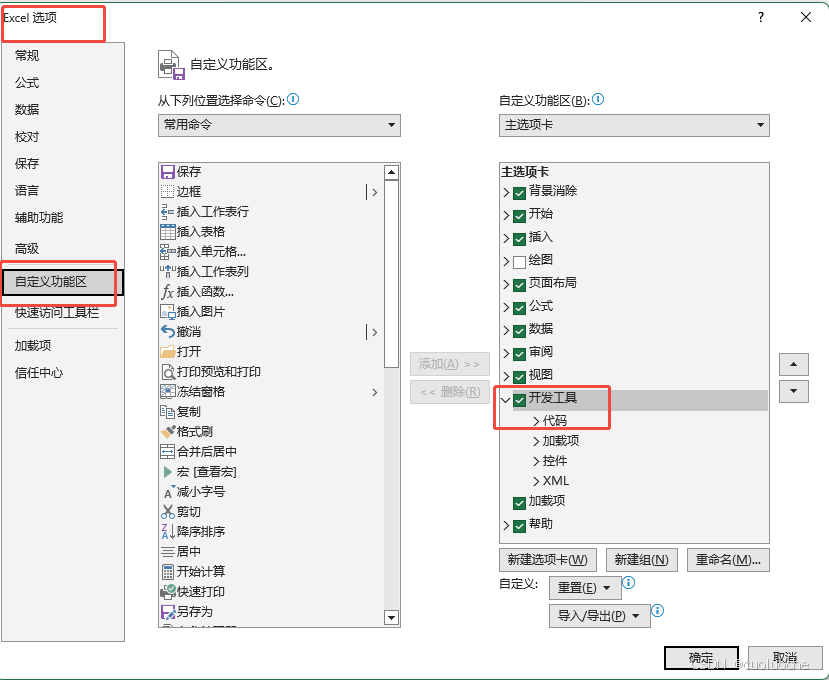Click the Center alignment icon

(x=168, y=552)
